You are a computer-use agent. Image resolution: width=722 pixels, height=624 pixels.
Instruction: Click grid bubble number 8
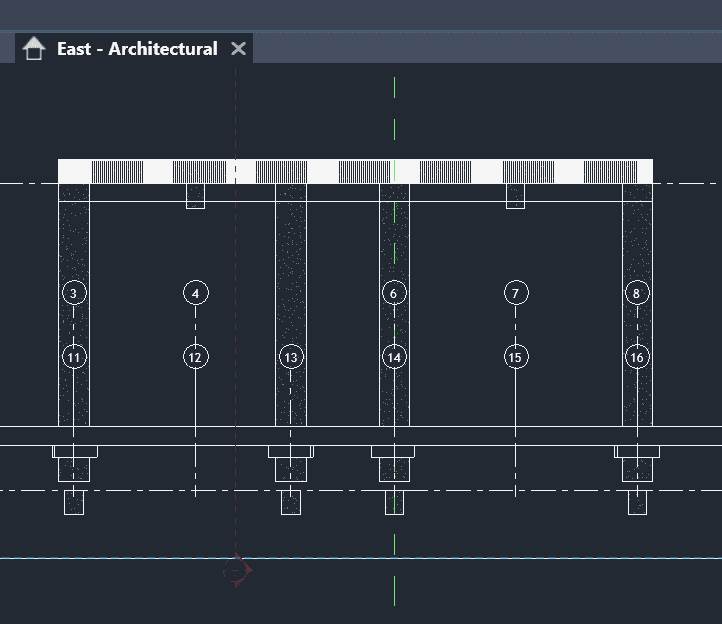tap(637, 293)
